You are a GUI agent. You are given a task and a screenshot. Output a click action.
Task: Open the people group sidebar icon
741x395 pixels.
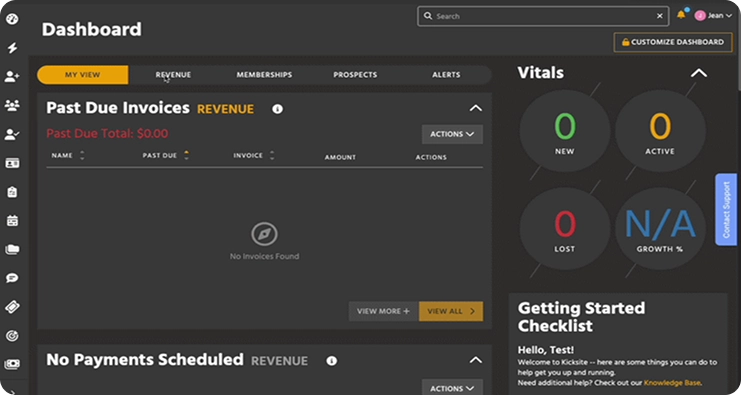[12, 106]
